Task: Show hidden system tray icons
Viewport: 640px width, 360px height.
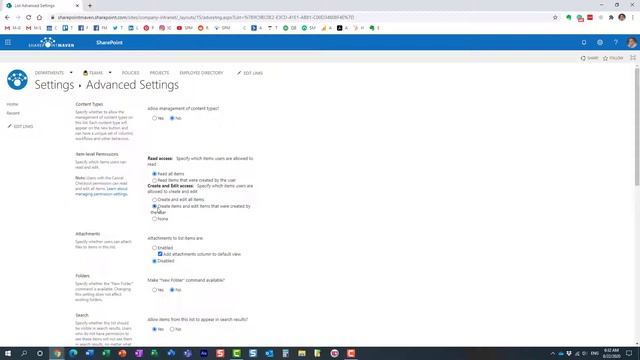Action: (x=553, y=353)
